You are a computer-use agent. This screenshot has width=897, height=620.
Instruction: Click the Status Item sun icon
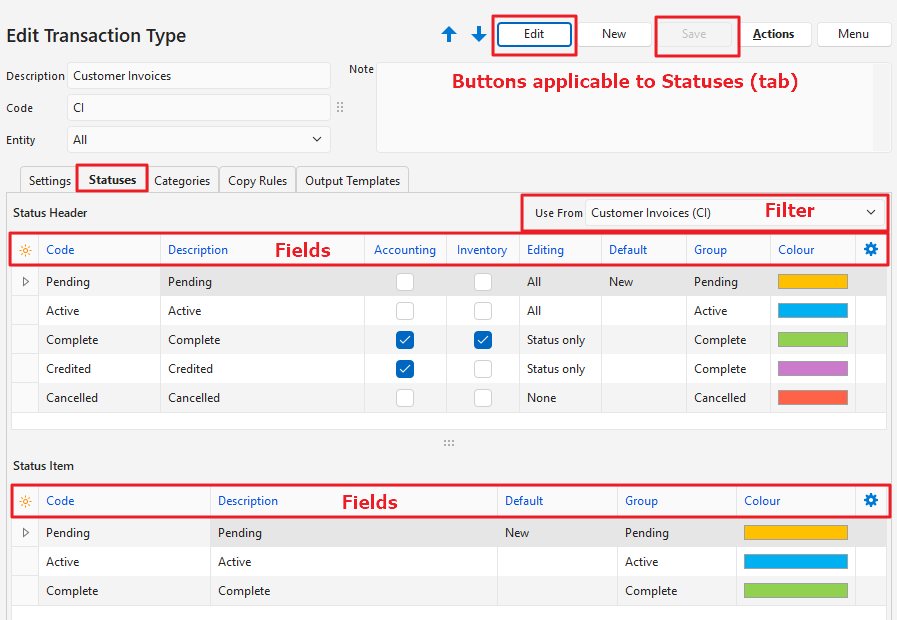tap(25, 501)
